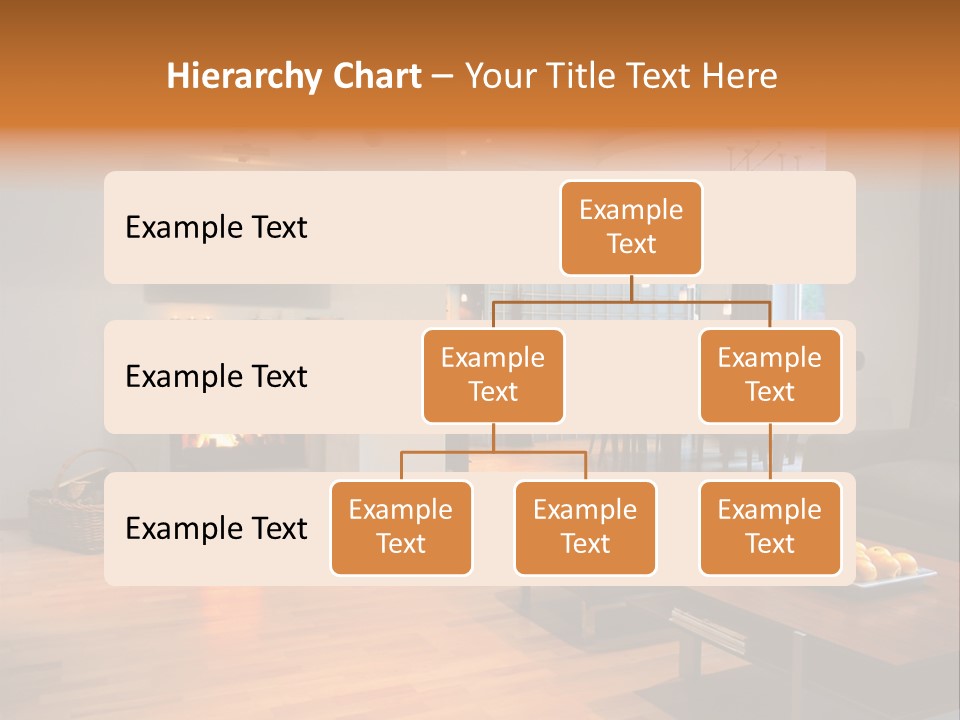Select the top row Example Text label
This screenshot has width=960, height=720.
click(x=215, y=228)
